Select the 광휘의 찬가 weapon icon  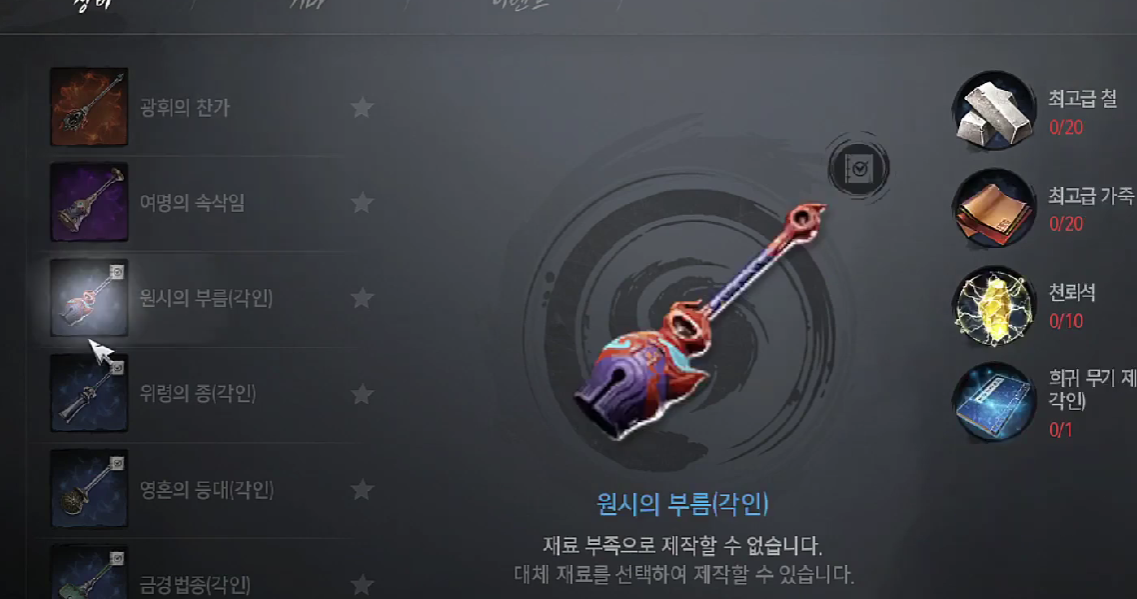88,107
